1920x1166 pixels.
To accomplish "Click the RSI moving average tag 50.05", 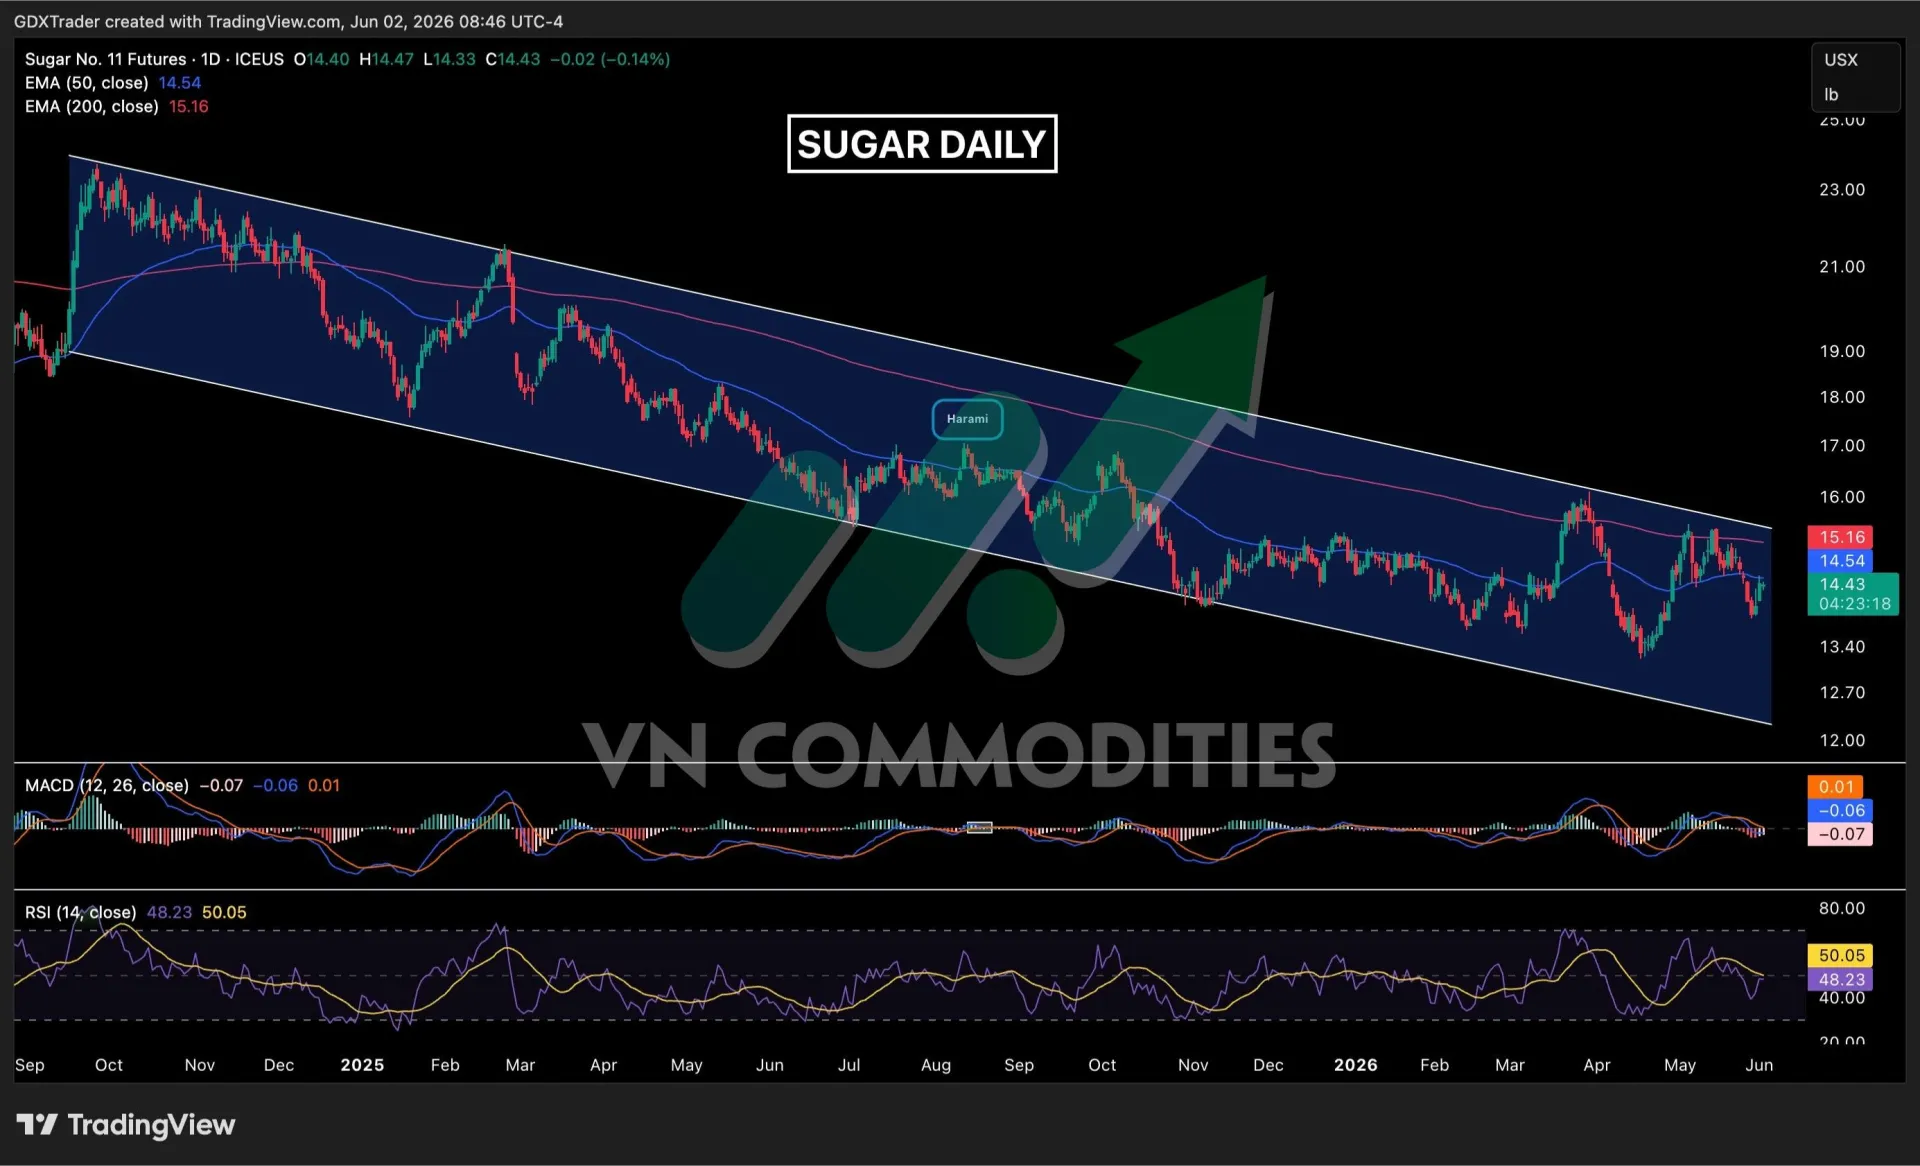I will pos(1840,955).
